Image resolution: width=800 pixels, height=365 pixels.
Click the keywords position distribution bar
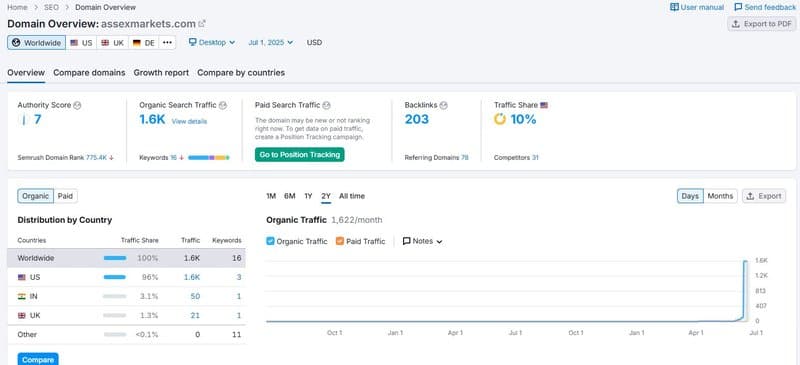209,158
